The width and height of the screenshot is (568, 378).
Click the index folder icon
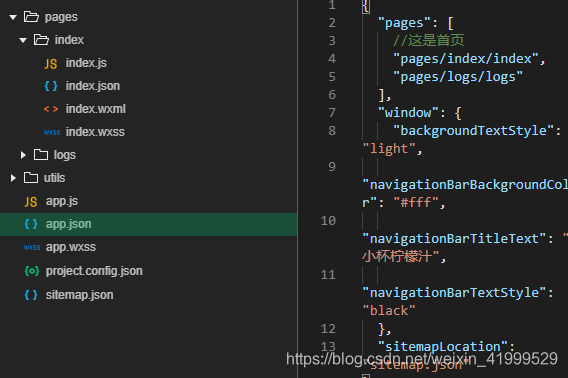pyautogui.click(x=41, y=40)
